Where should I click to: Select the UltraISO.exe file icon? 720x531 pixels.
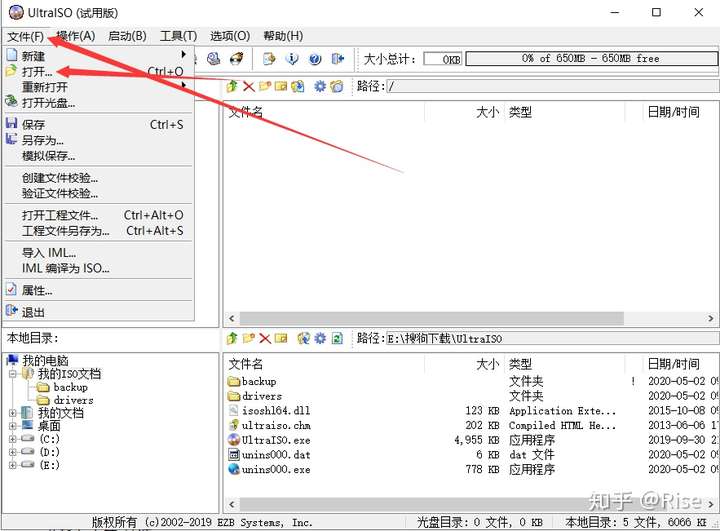234,440
